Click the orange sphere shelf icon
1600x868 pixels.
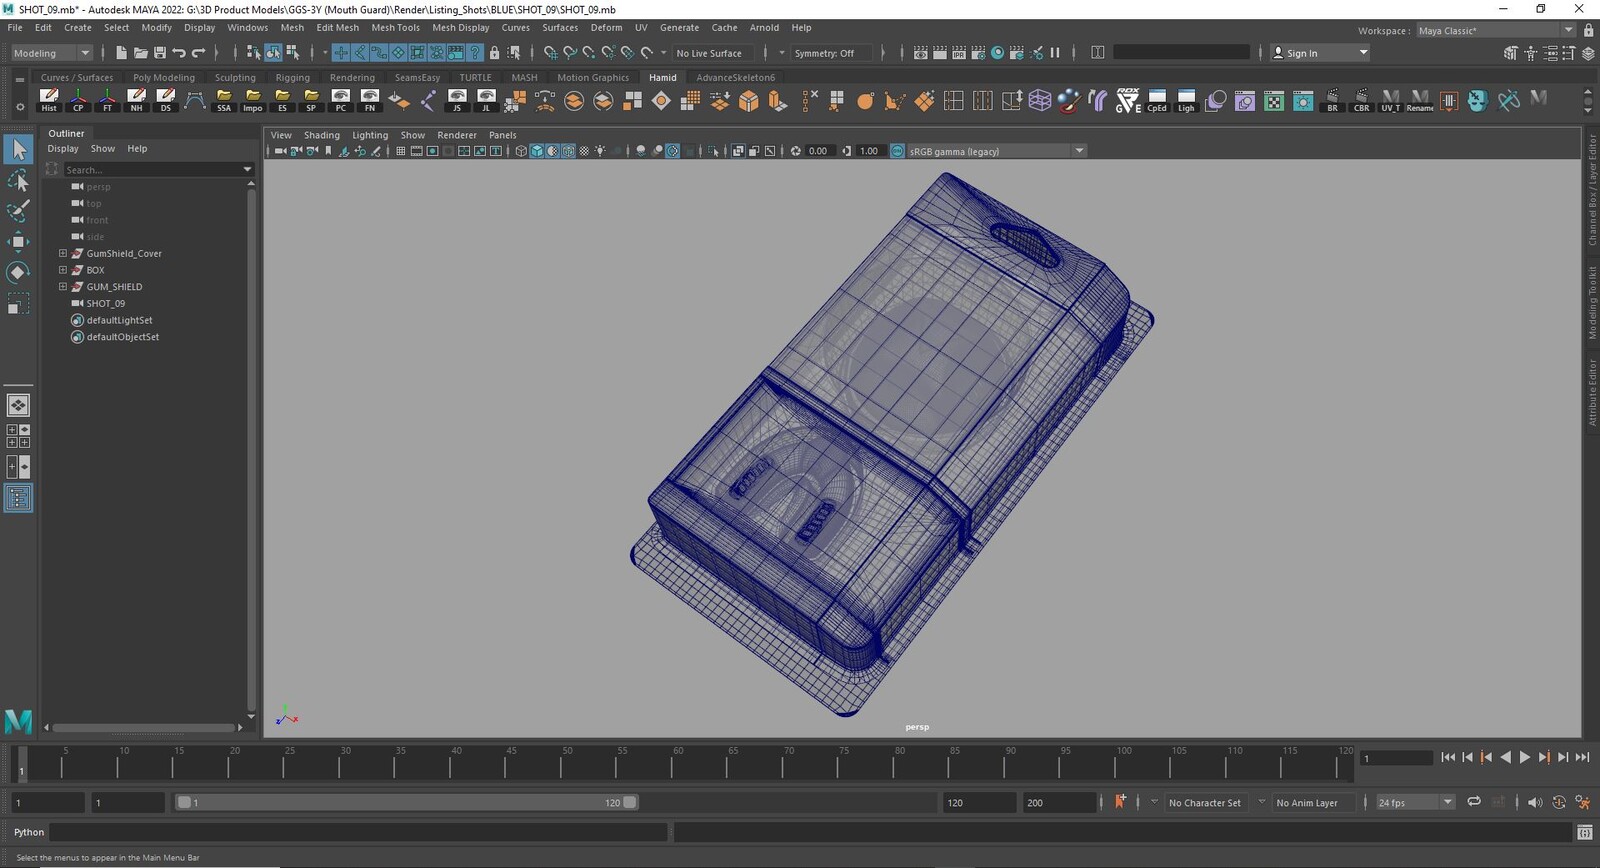(x=865, y=100)
